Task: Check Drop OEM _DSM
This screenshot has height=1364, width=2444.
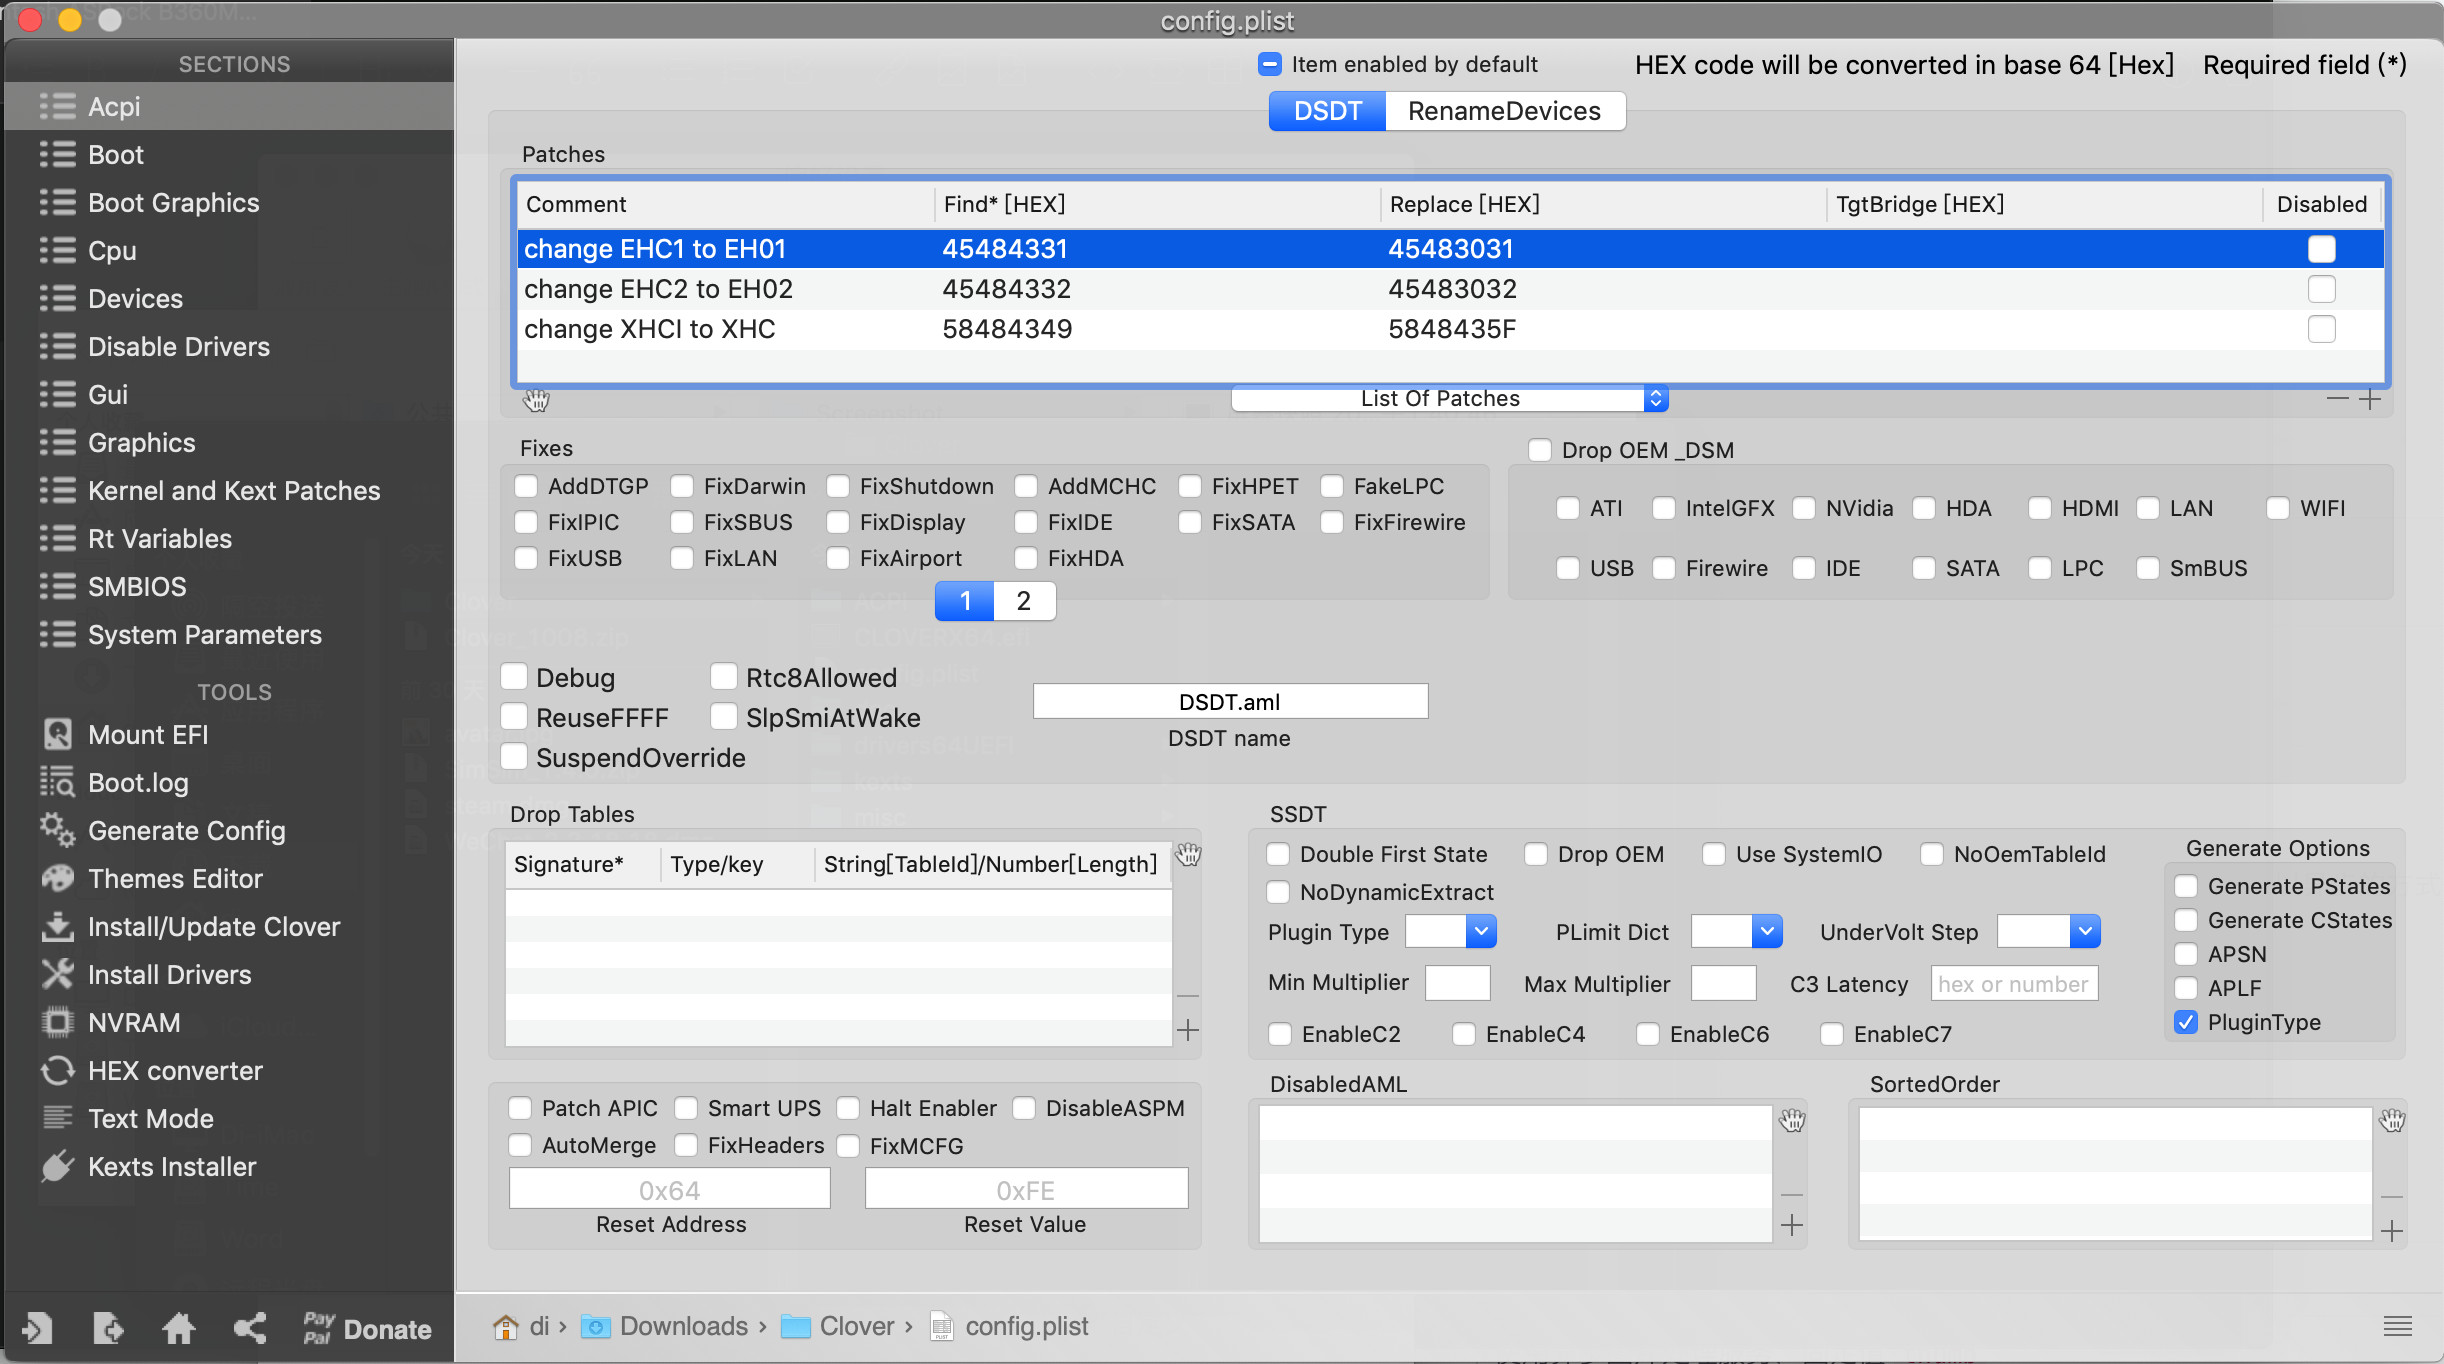Action: 1540,450
